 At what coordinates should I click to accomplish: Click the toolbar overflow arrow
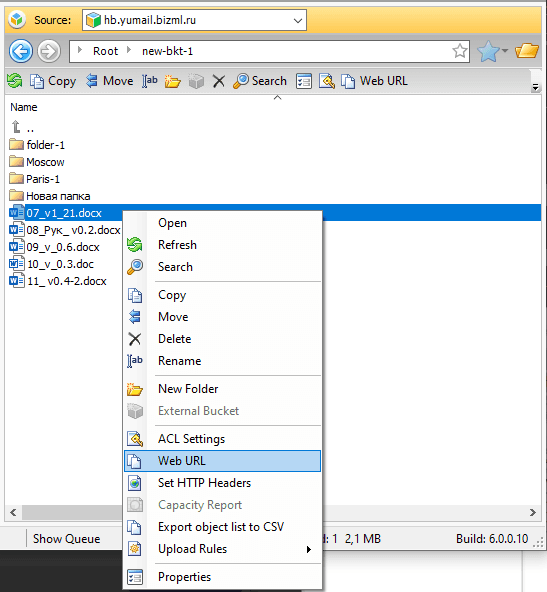pos(535,88)
